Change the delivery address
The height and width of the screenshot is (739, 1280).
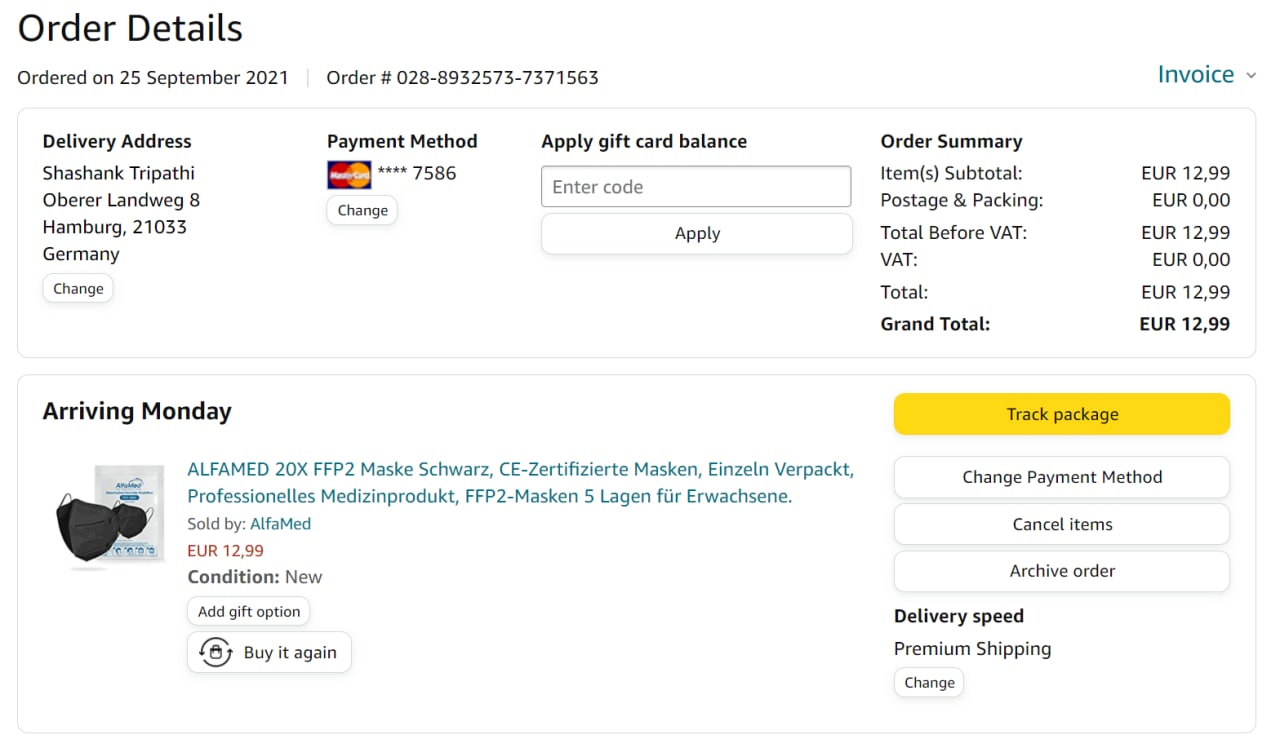[78, 289]
